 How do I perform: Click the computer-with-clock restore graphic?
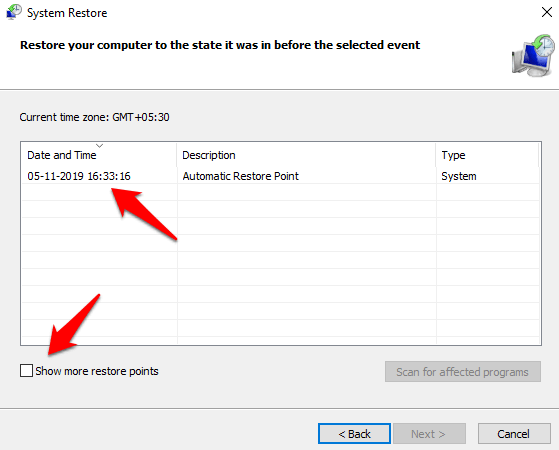pos(533,55)
